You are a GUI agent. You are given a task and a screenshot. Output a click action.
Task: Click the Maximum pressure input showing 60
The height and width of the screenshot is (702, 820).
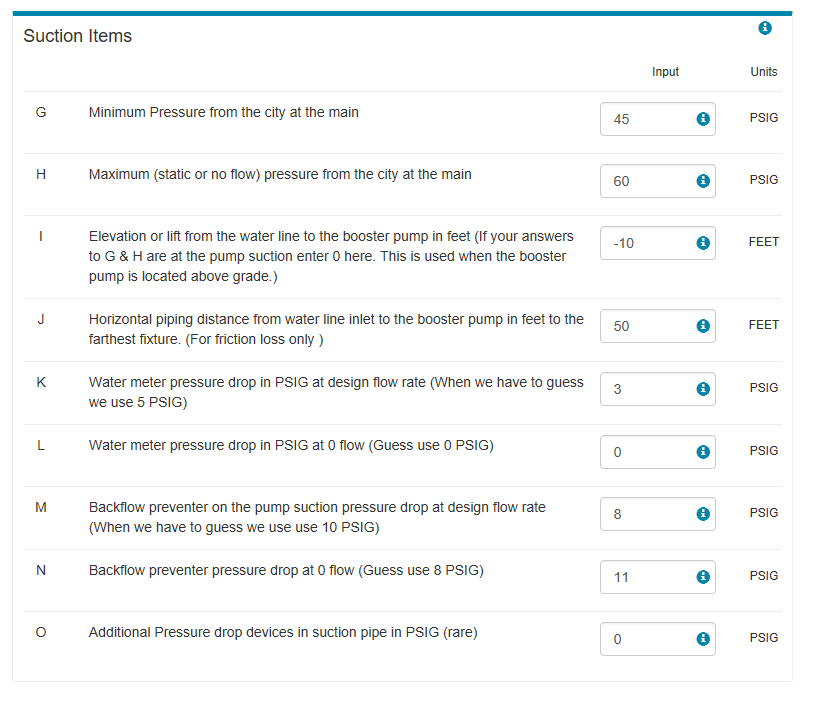coord(657,181)
